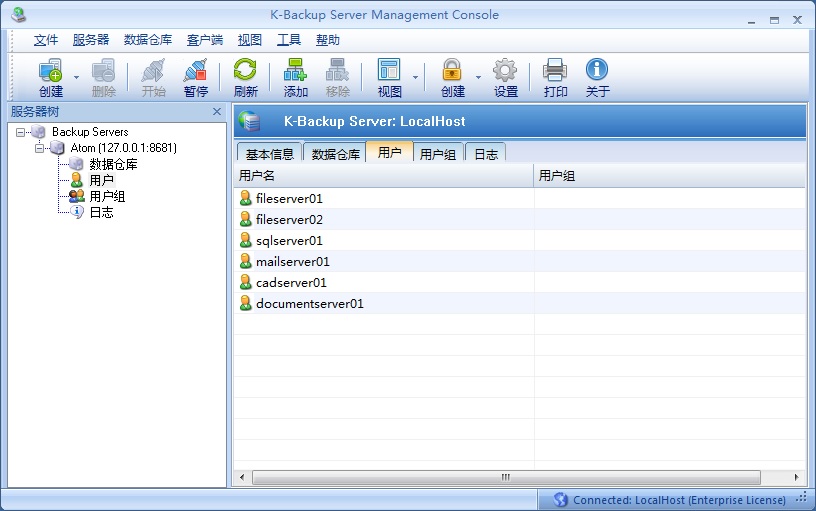The image size is (816, 511).
Task: Select fileserver01 user row
Action: click(520, 198)
